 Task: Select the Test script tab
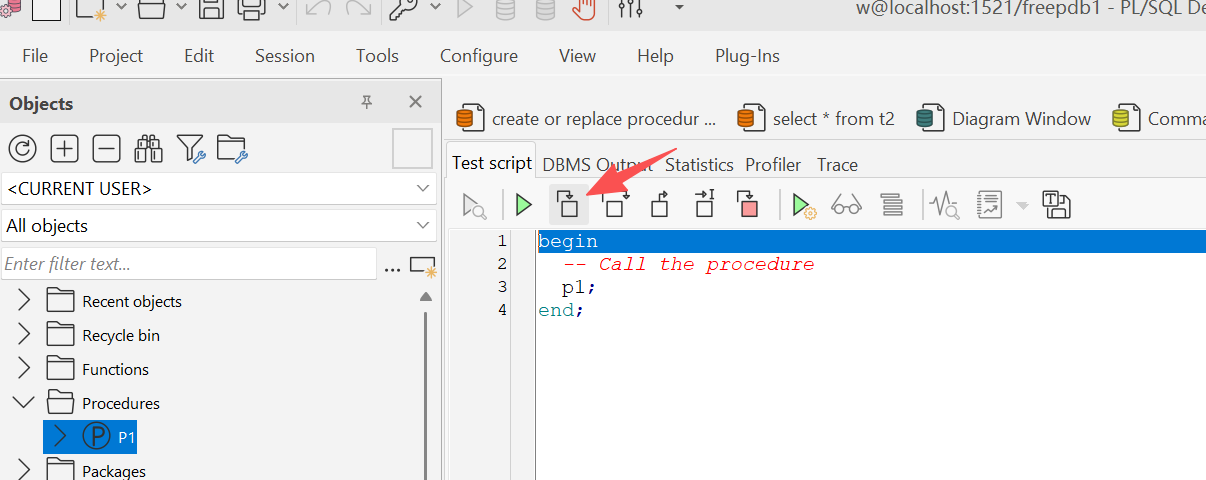[492, 163]
